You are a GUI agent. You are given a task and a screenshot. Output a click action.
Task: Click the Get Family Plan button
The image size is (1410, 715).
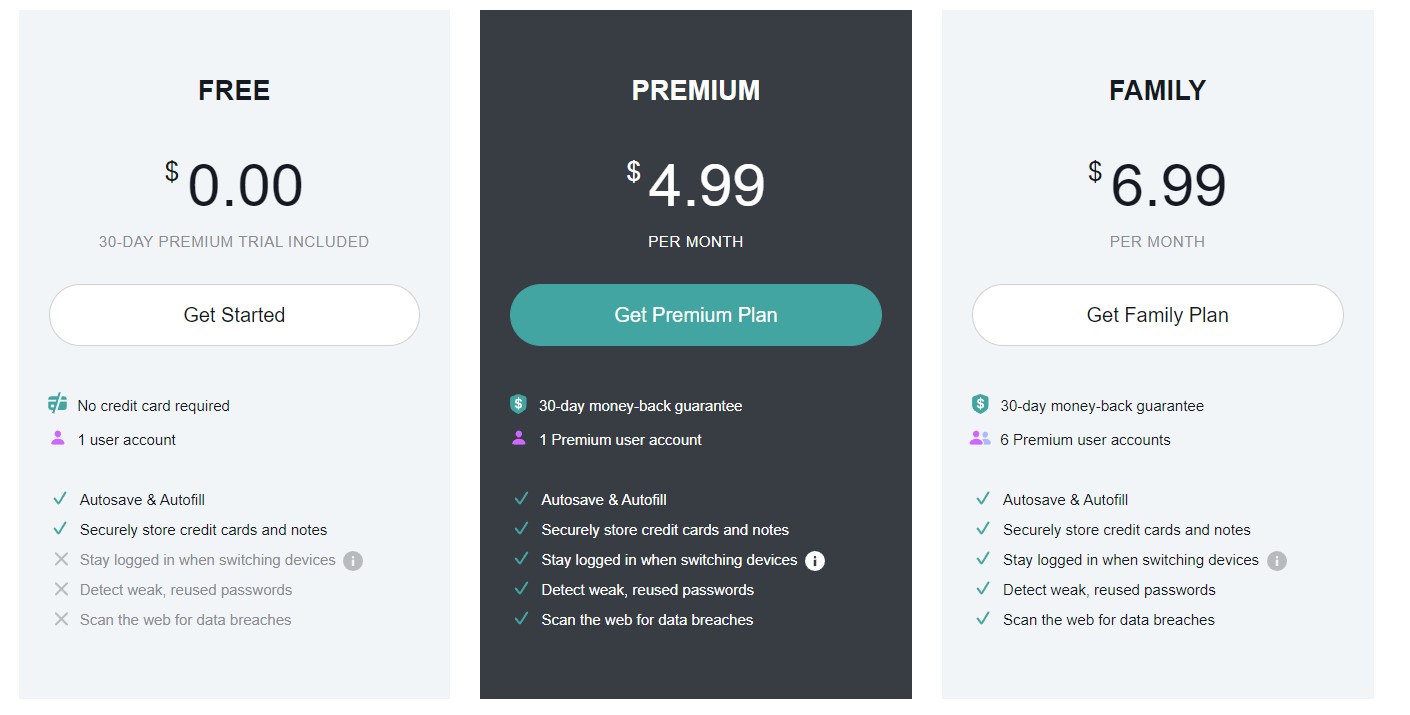pyautogui.click(x=1157, y=315)
